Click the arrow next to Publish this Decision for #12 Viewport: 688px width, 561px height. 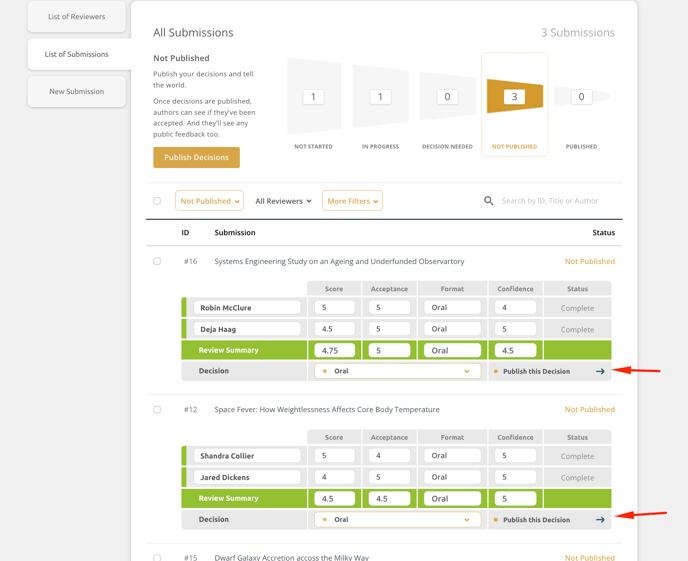600,520
